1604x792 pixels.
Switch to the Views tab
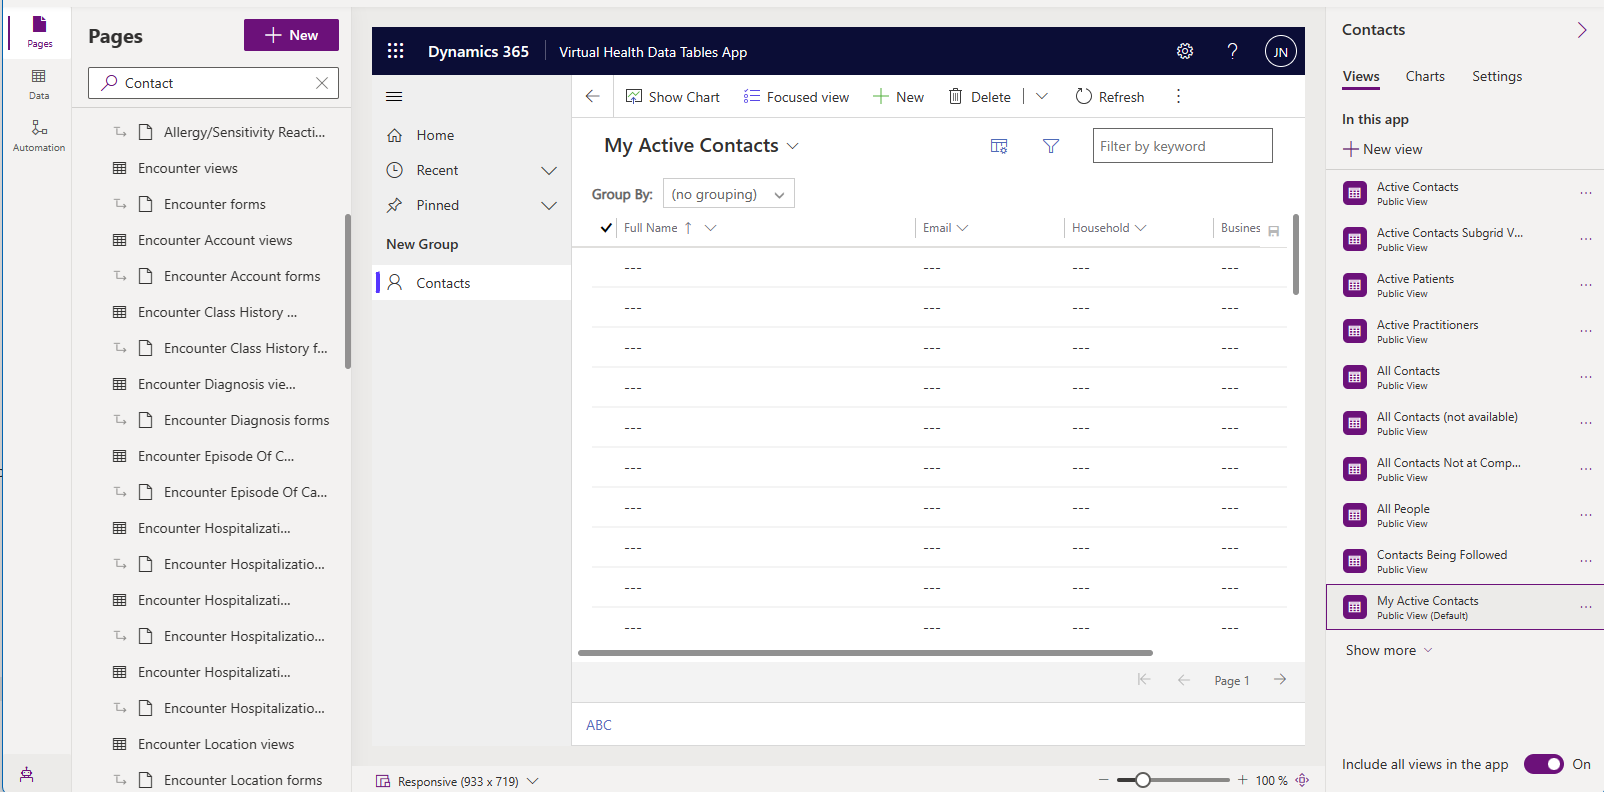click(1360, 76)
